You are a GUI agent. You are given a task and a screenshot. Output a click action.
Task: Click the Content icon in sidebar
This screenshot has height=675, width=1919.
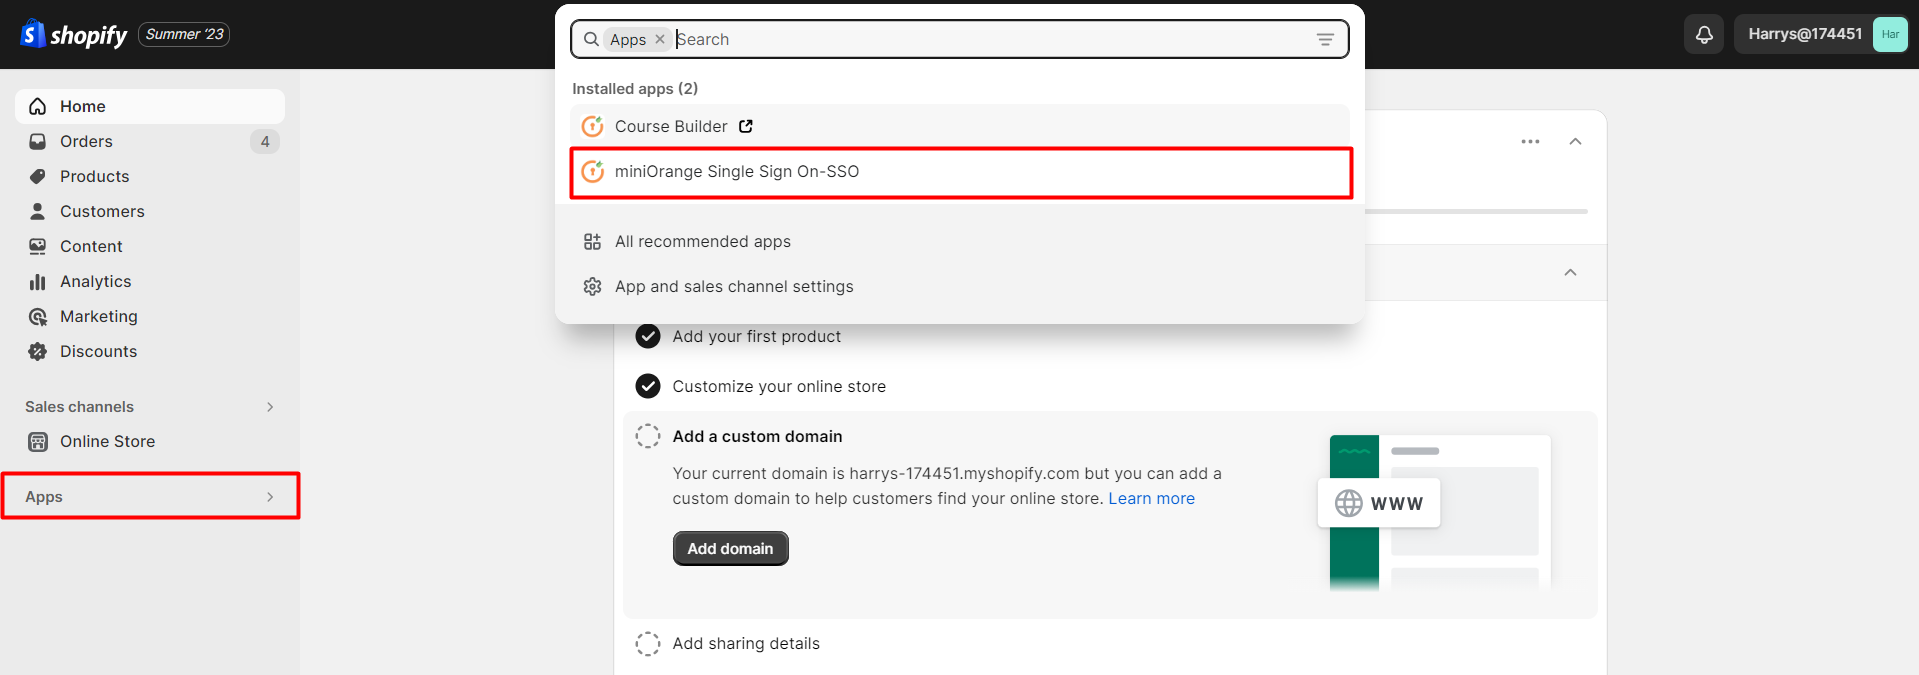38,246
